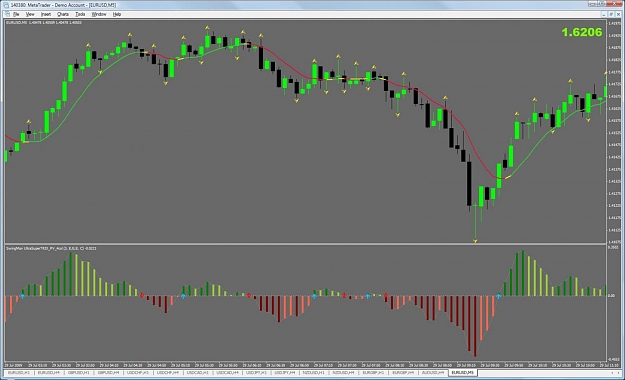Close the inner EURUSD,M5 chart window
Screen dimensions: 625x380
618,14
